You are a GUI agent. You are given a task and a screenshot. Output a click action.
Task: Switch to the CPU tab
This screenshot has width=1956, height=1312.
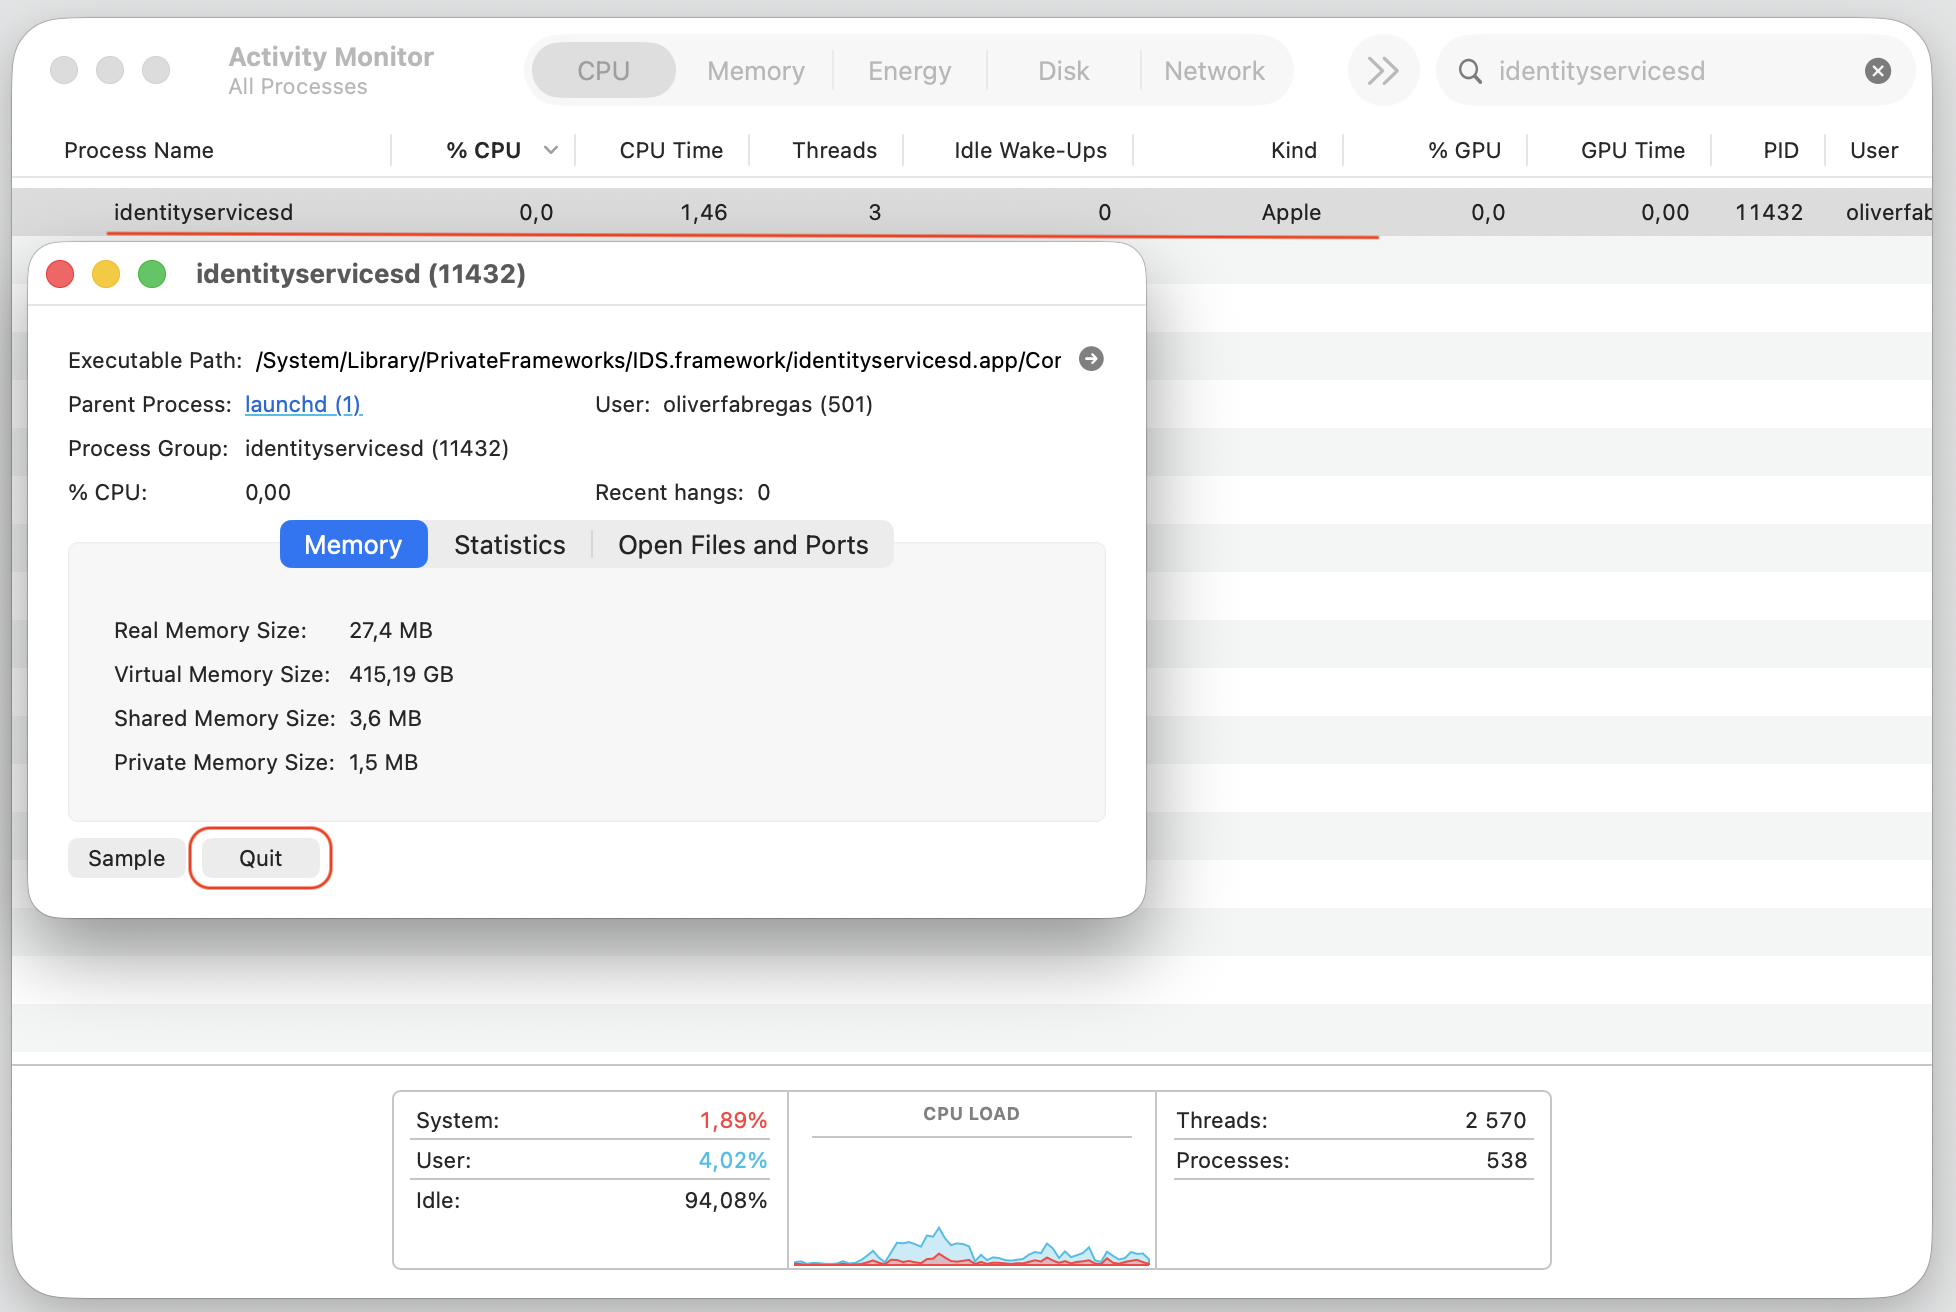click(603, 71)
